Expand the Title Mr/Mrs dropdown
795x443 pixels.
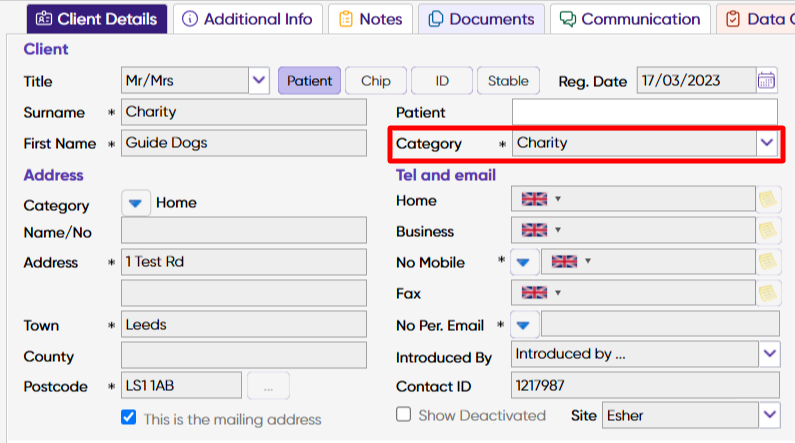tap(259, 81)
